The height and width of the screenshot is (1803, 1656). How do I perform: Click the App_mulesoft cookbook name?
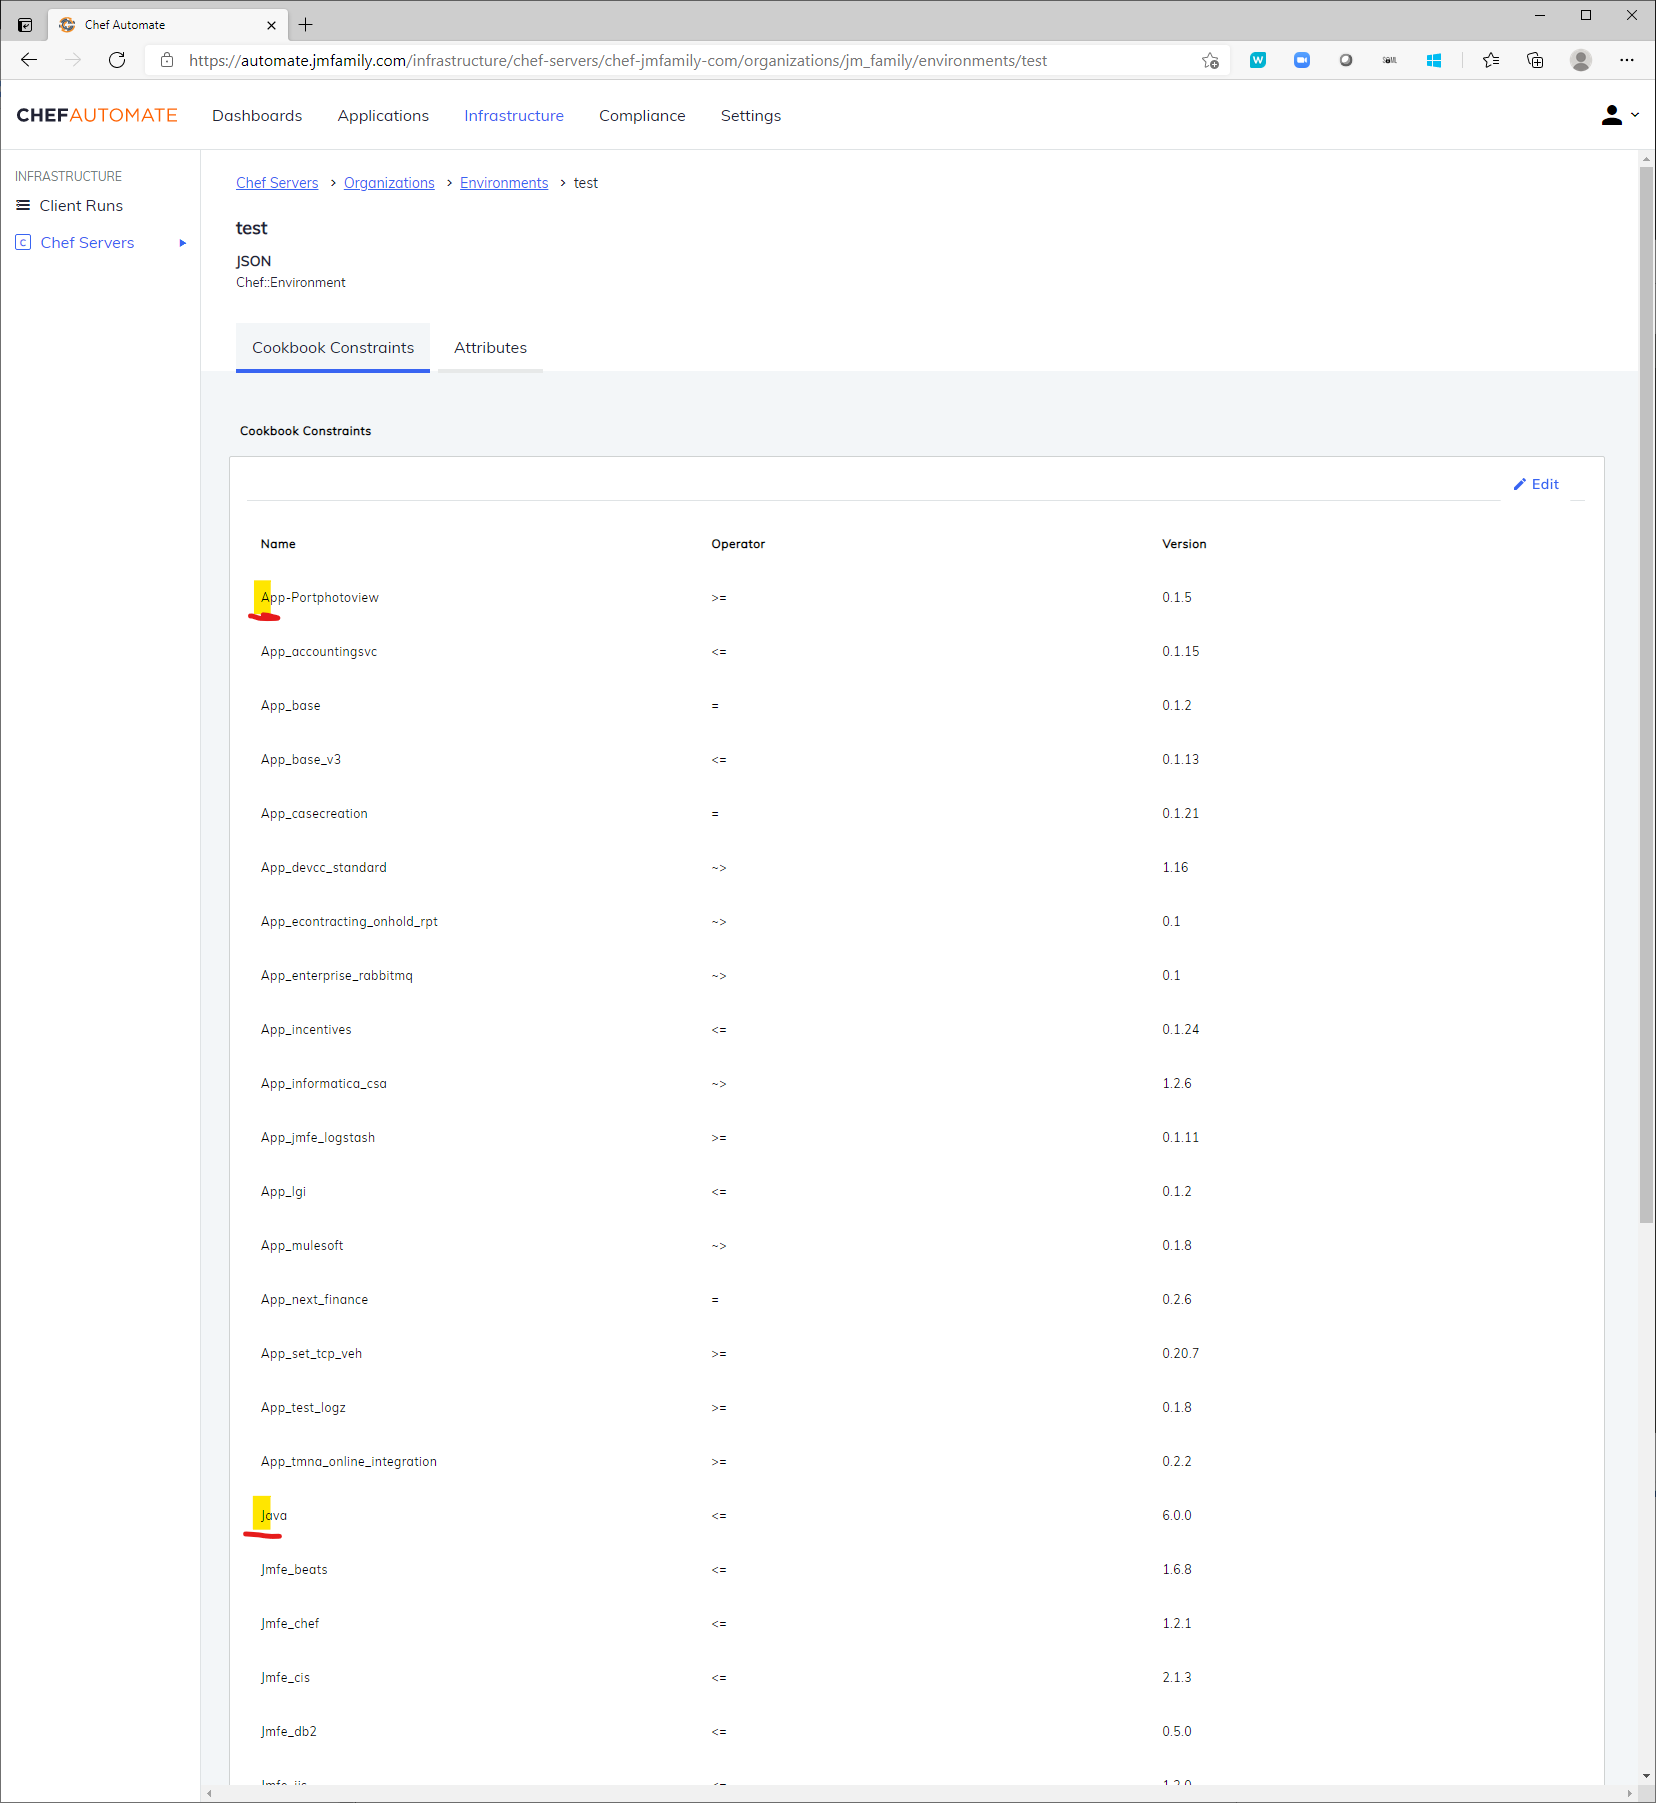[302, 1245]
